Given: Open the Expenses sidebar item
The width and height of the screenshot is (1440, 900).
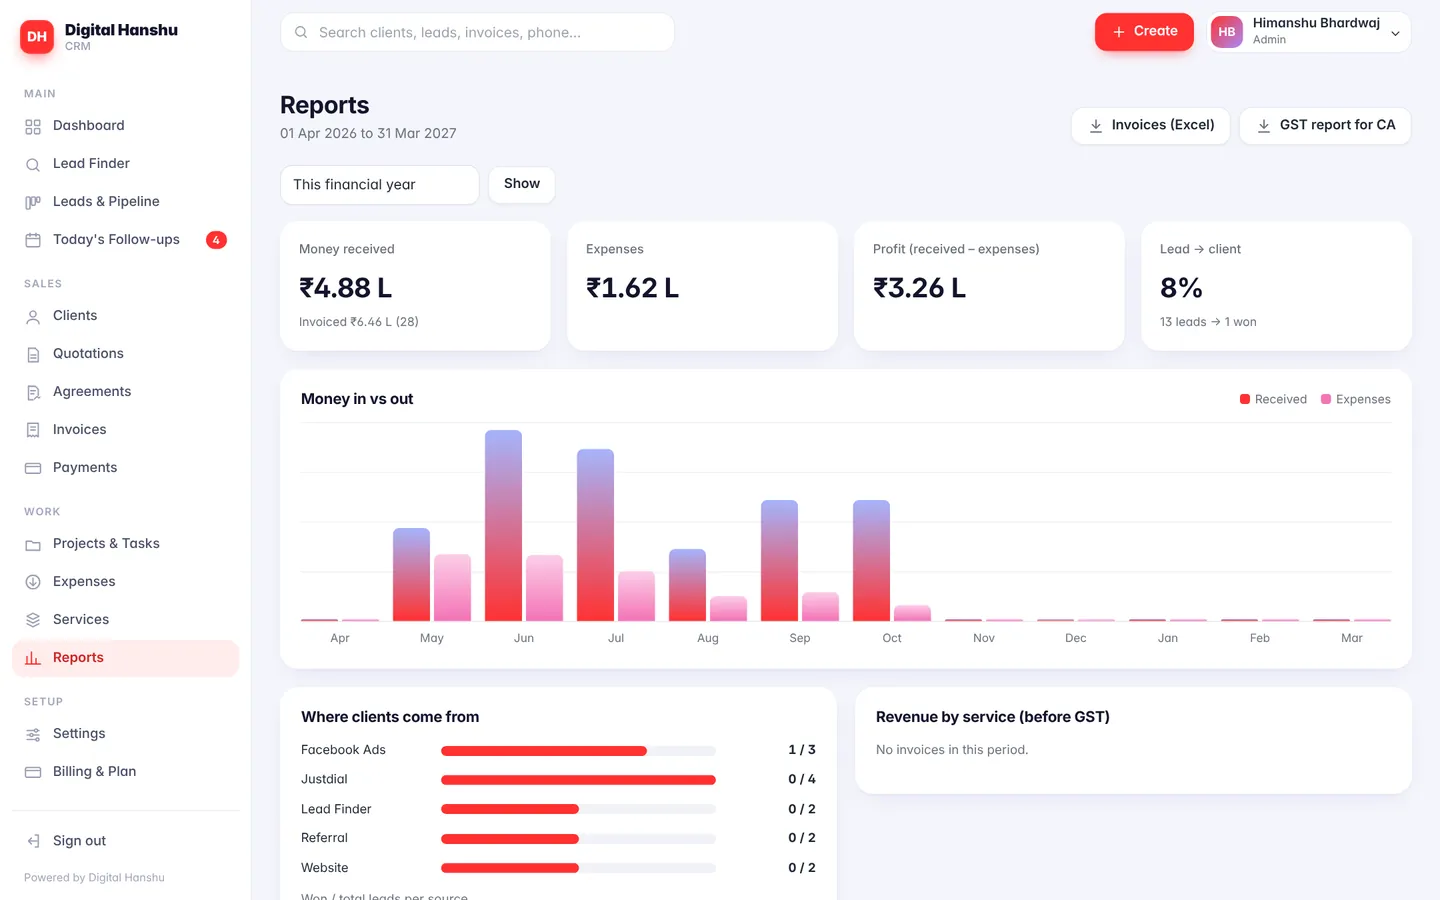Looking at the screenshot, I should 125,582.
